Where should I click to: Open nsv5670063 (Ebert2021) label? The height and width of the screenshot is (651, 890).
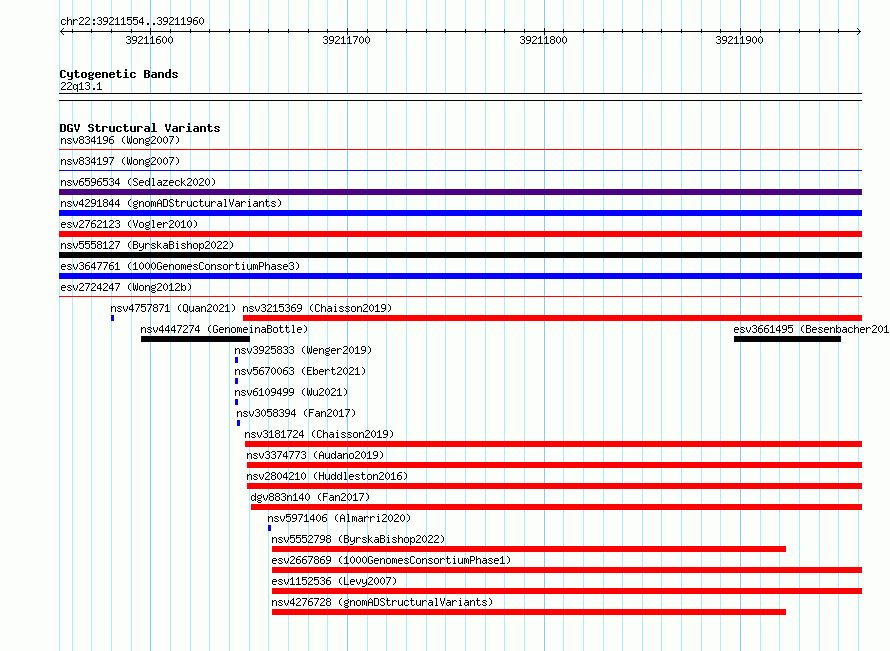tap(300, 371)
